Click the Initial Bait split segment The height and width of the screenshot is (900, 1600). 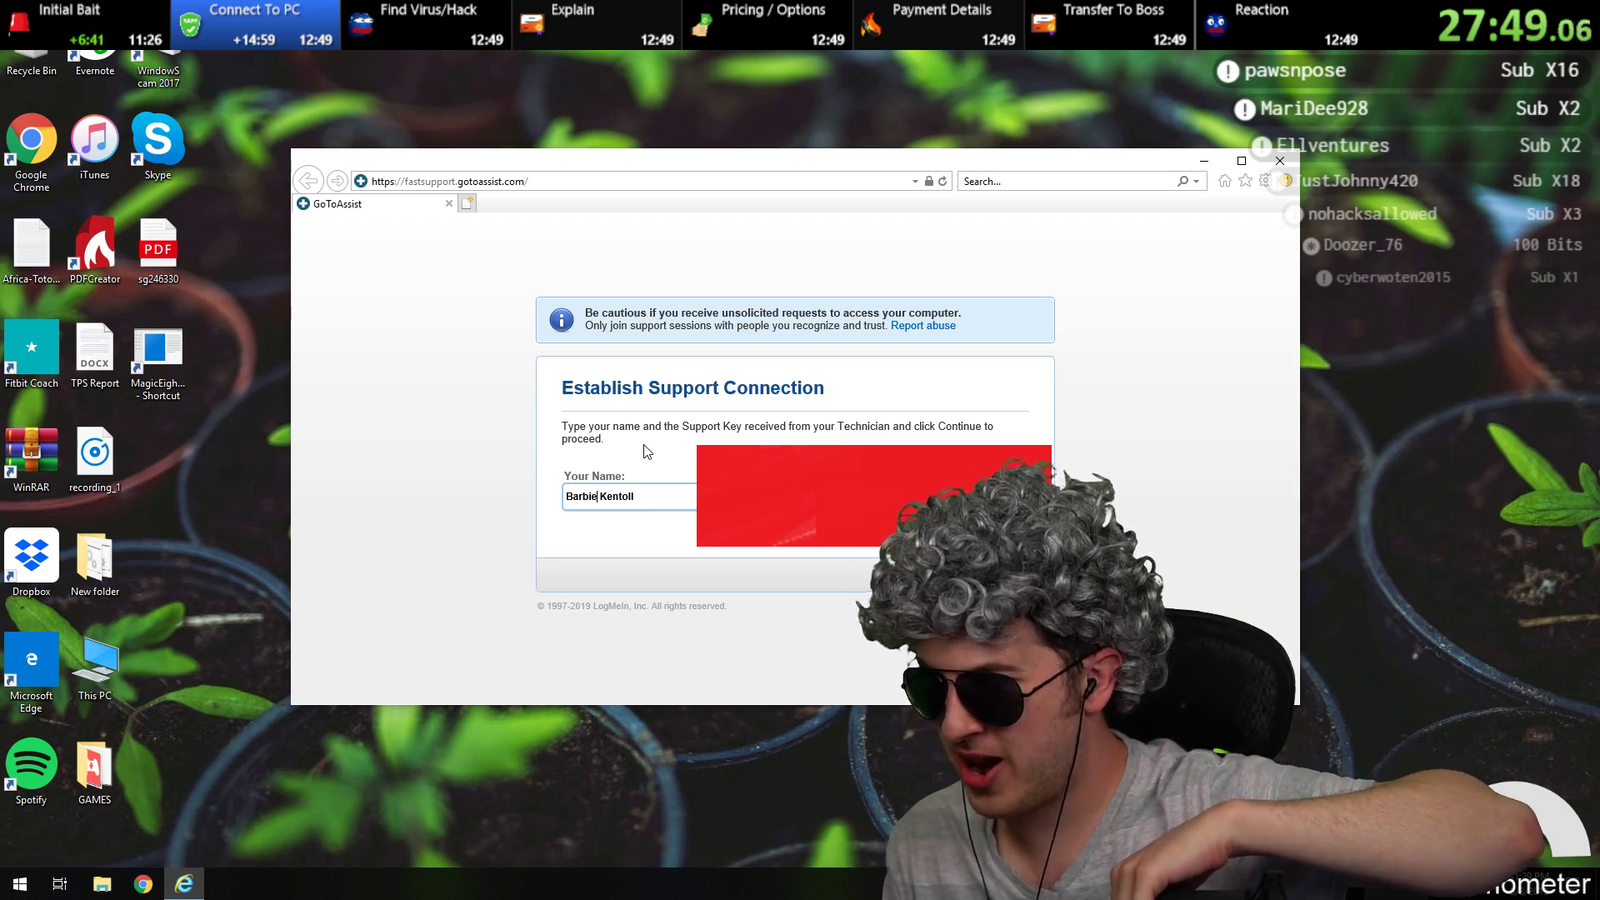pyautogui.click(x=85, y=25)
